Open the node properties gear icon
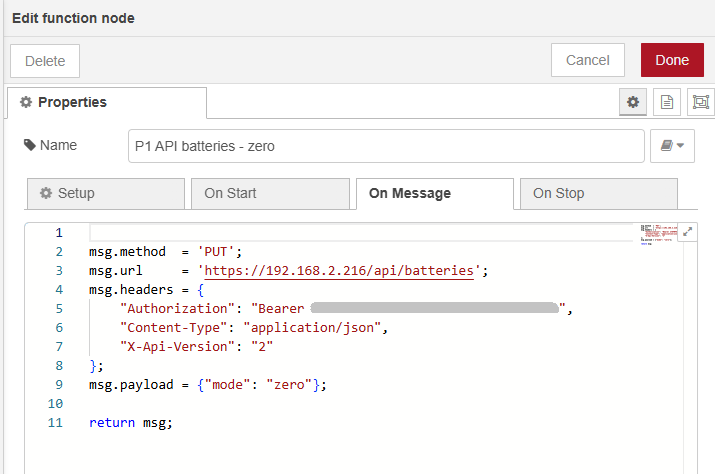 point(632,102)
